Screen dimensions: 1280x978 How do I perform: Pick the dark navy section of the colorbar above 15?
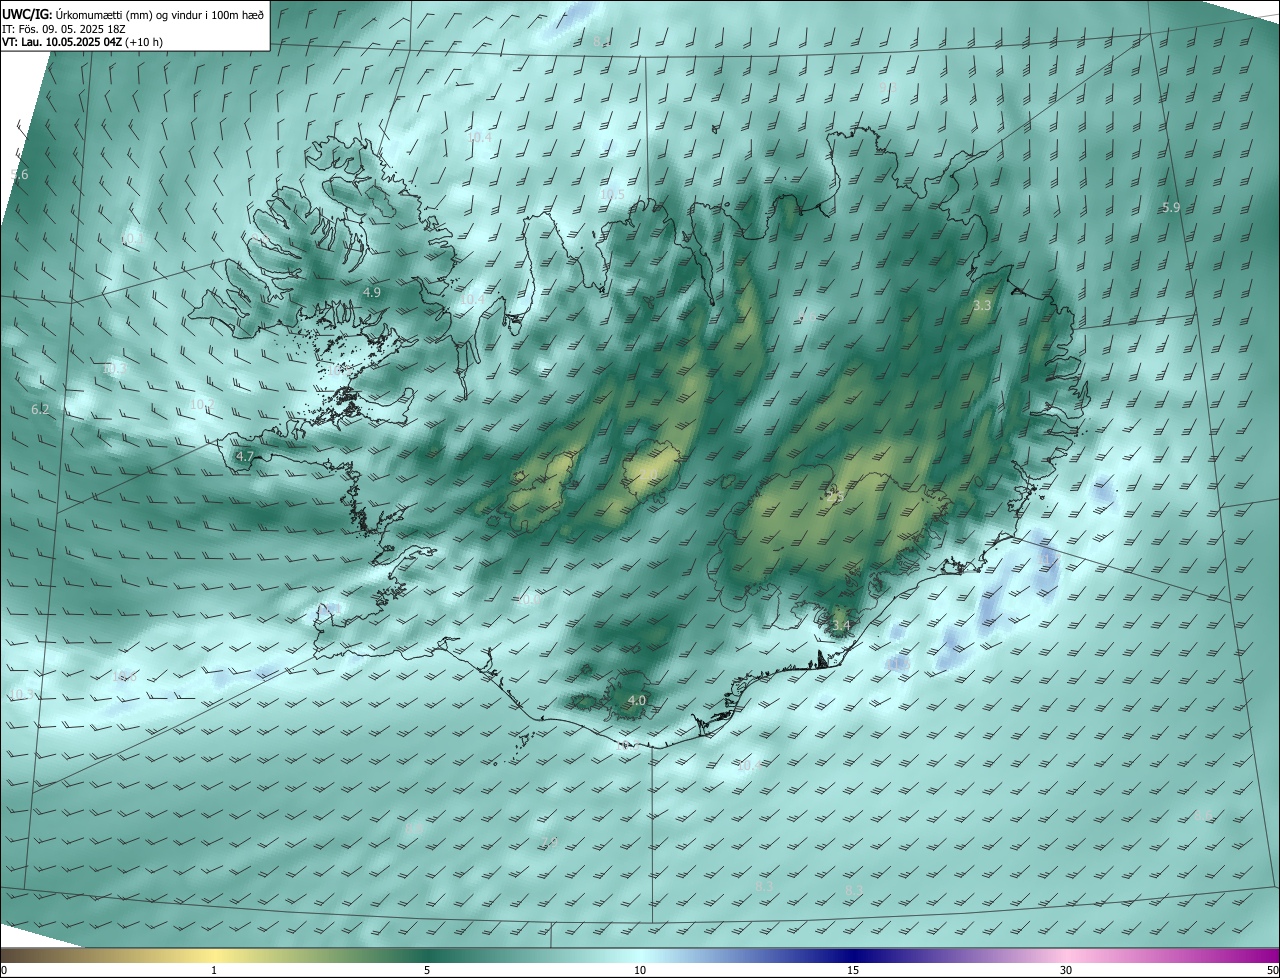pos(853,955)
